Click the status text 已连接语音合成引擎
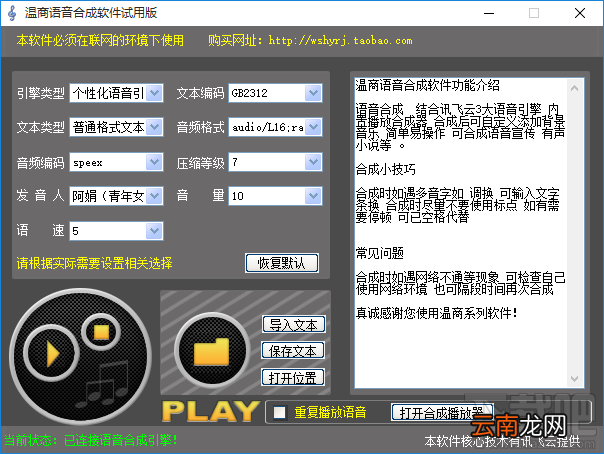 tap(120, 440)
